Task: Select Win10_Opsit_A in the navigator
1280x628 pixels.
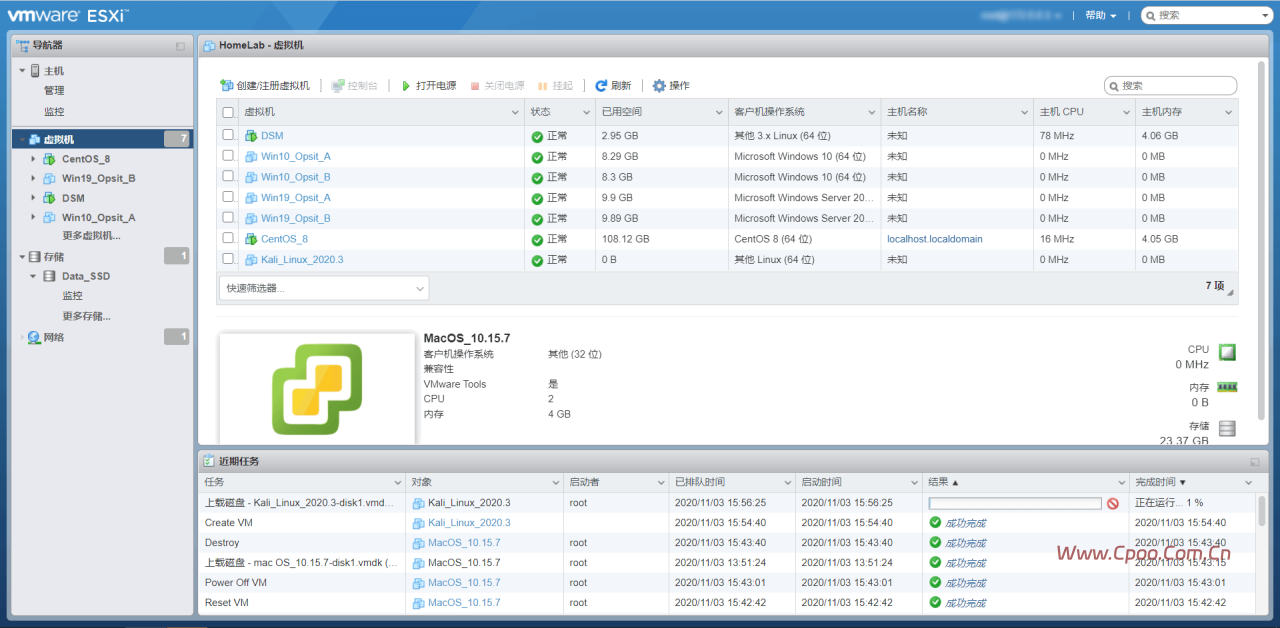Action: point(98,217)
